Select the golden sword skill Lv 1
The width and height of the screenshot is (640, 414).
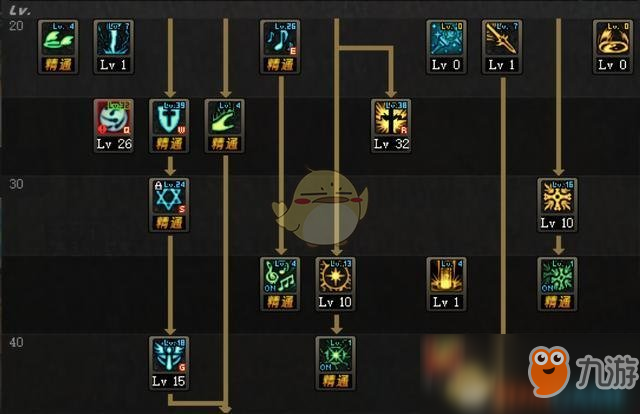pyautogui.click(x=502, y=47)
